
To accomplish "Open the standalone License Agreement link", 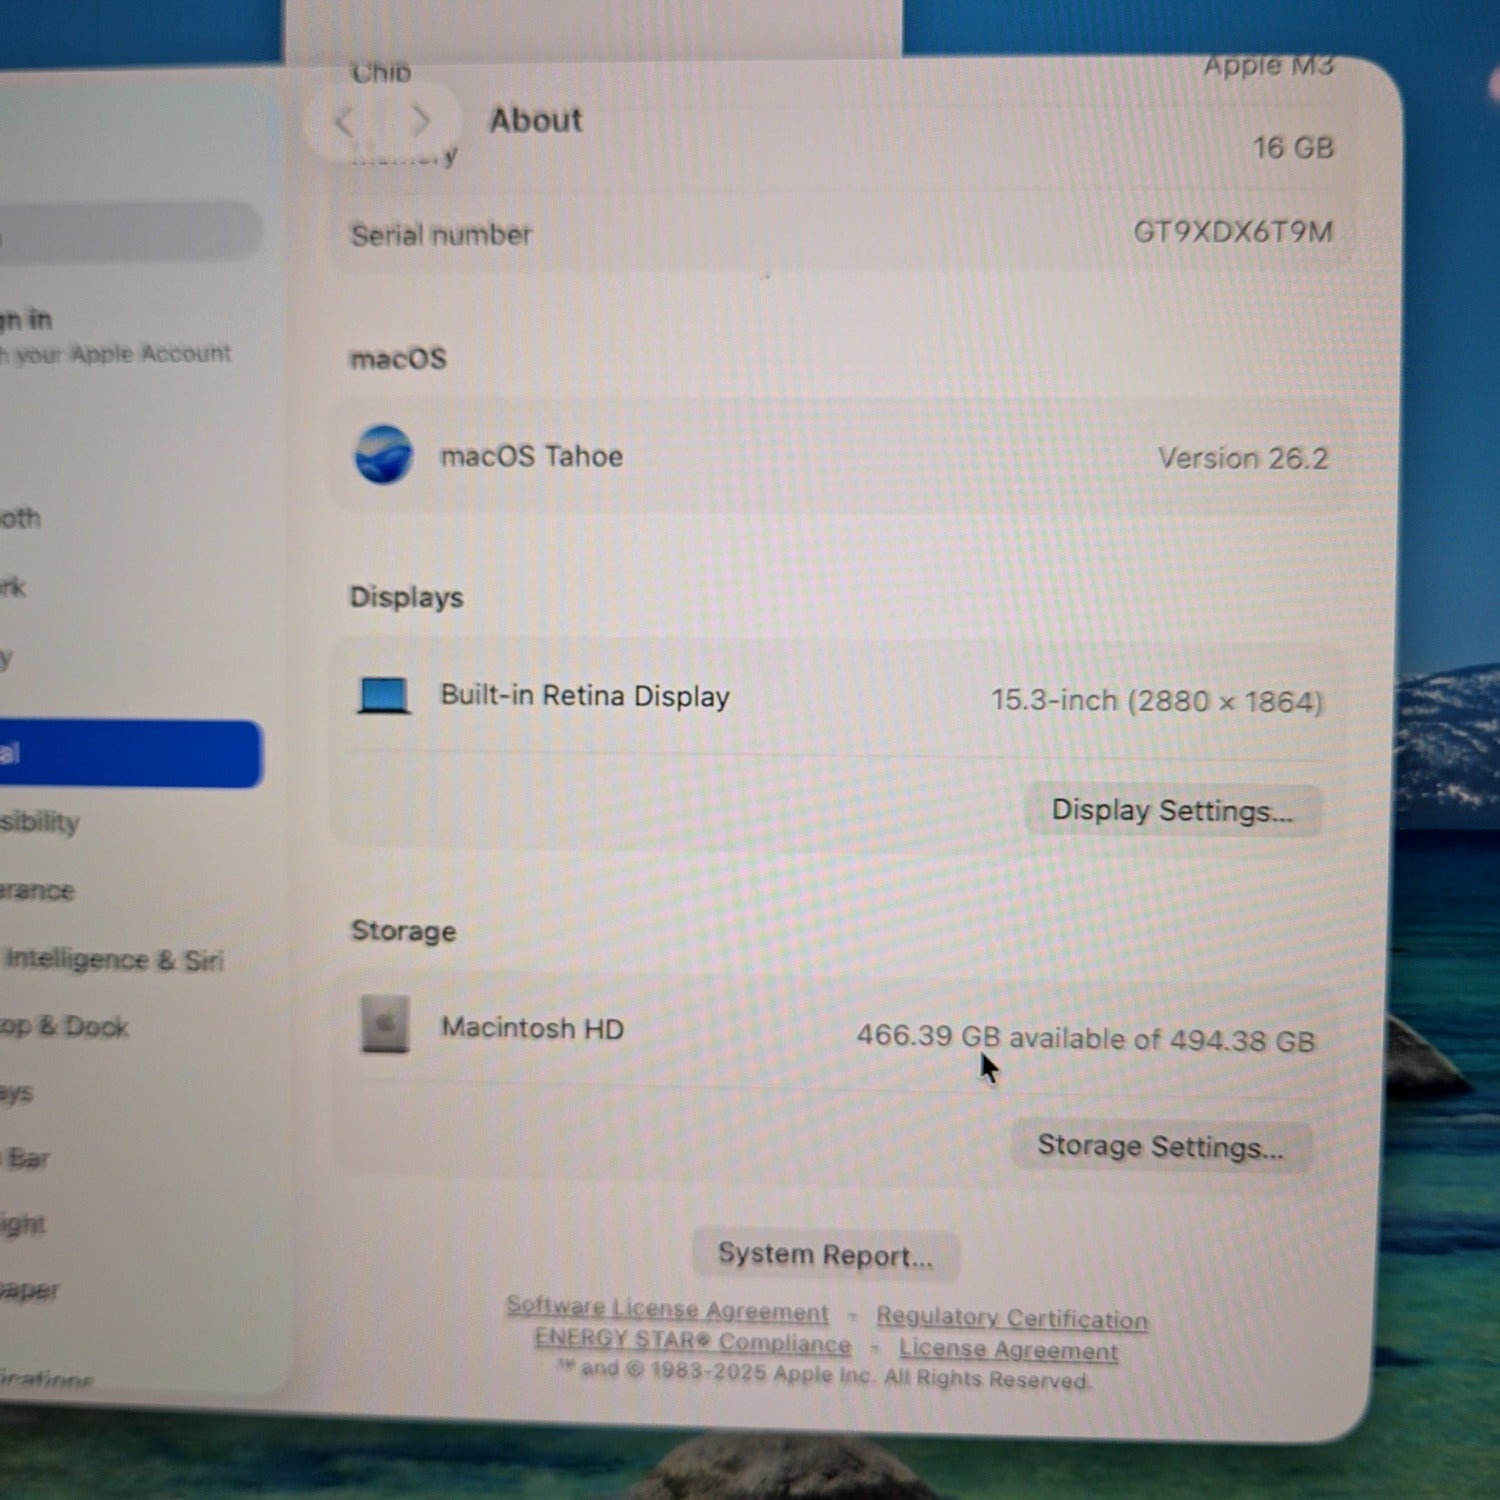I will tap(1008, 1349).
